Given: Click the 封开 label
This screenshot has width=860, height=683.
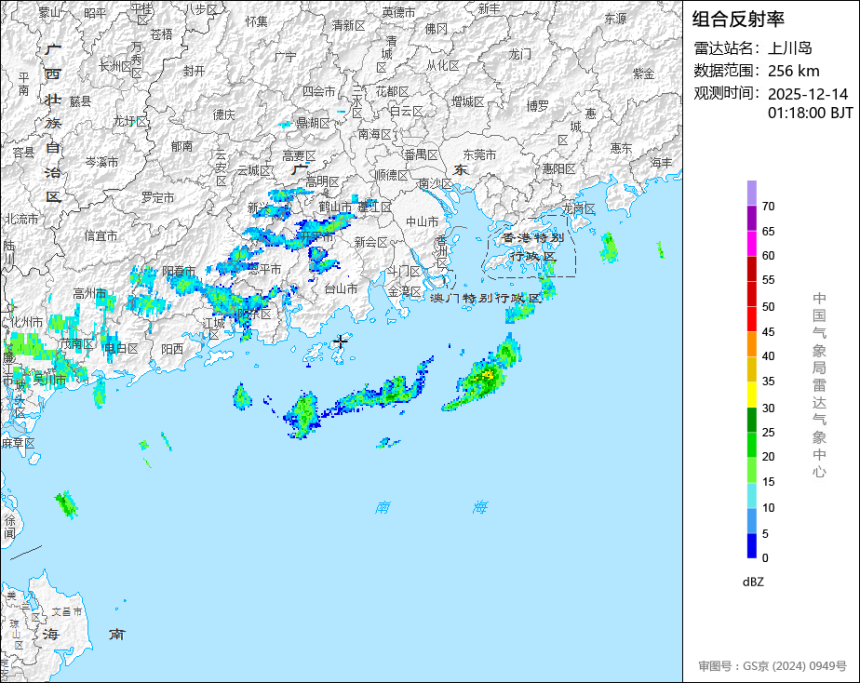Looking at the screenshot, I should (194, 71).
